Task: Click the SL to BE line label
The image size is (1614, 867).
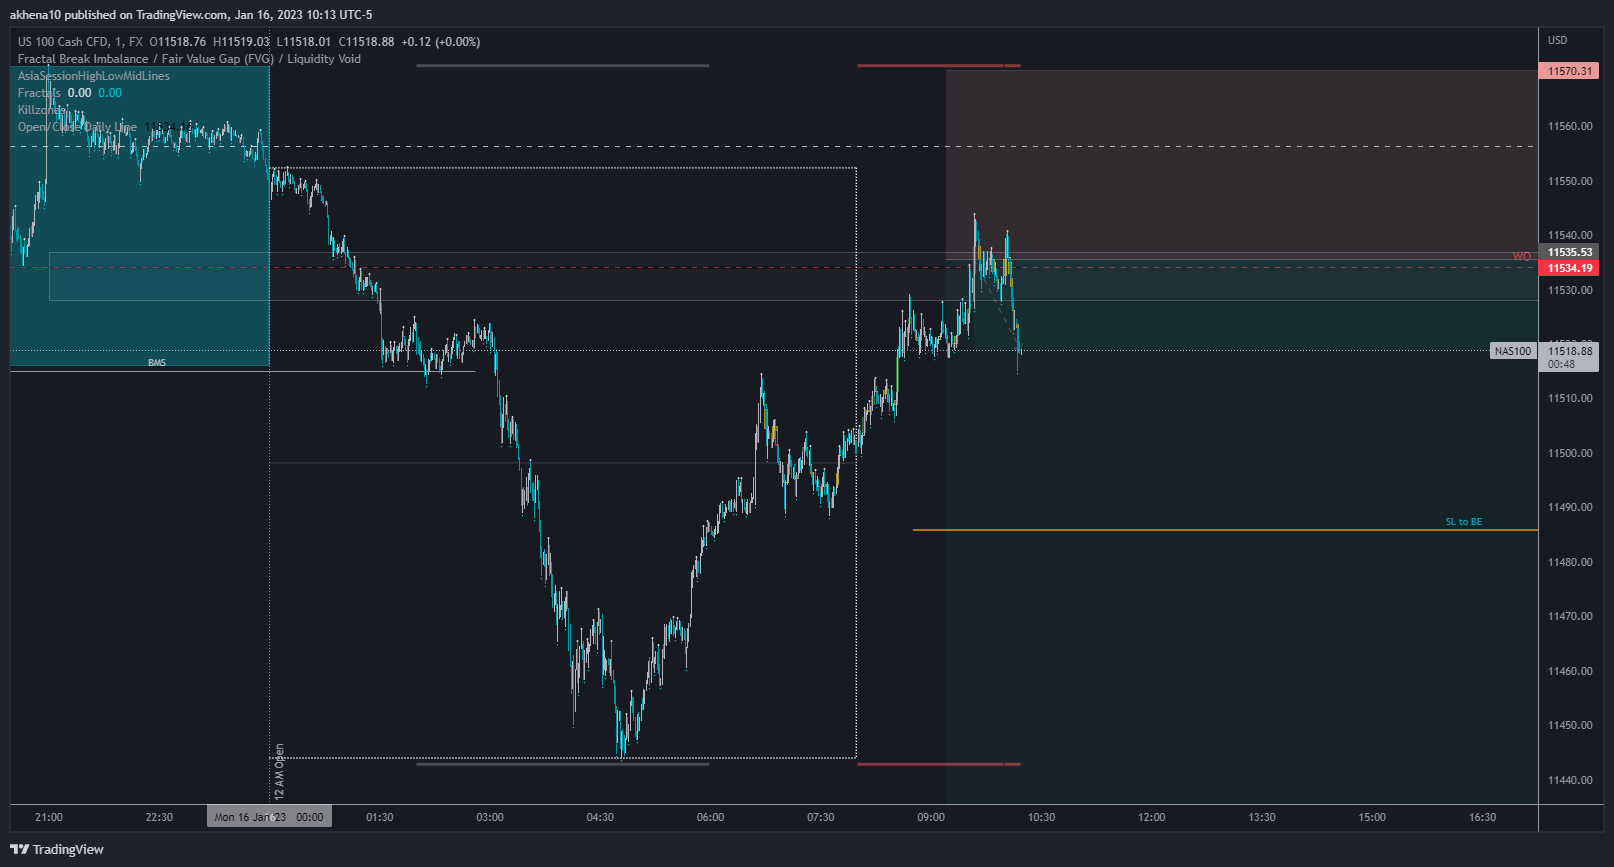Action: 1464,522
